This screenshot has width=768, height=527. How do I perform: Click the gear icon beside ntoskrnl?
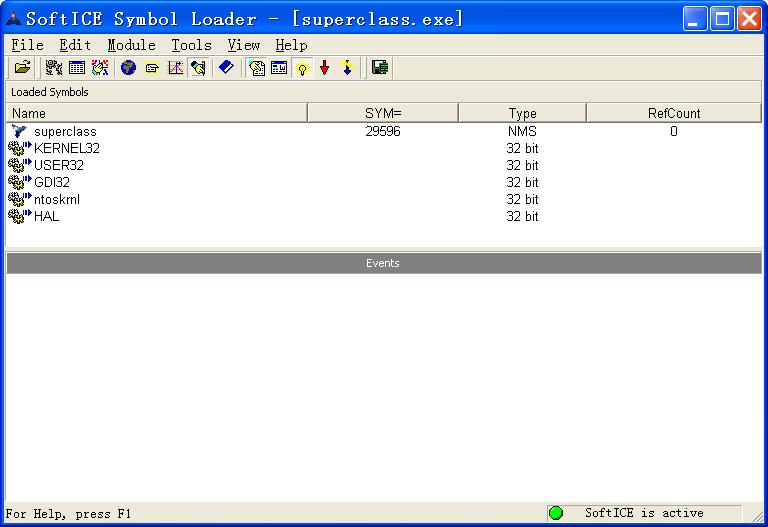(20, 199)
